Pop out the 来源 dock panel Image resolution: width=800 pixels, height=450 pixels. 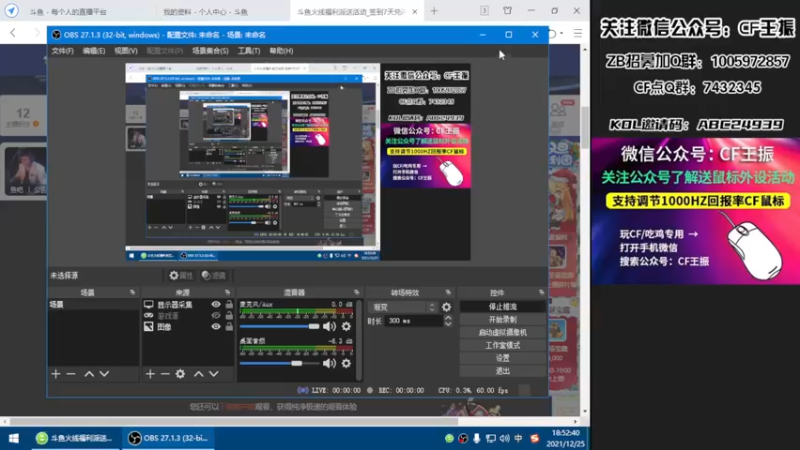227,292
